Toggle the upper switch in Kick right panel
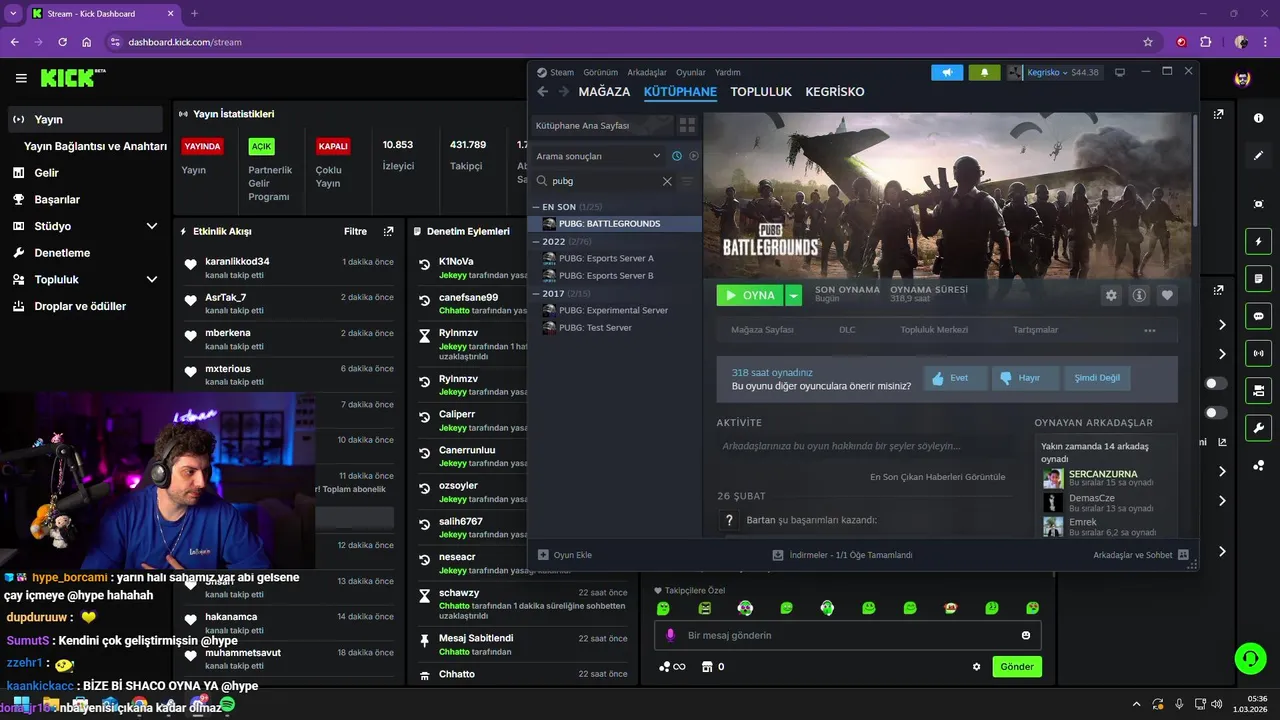This screenshot has height=720, width=1280. coord(1216,384)
